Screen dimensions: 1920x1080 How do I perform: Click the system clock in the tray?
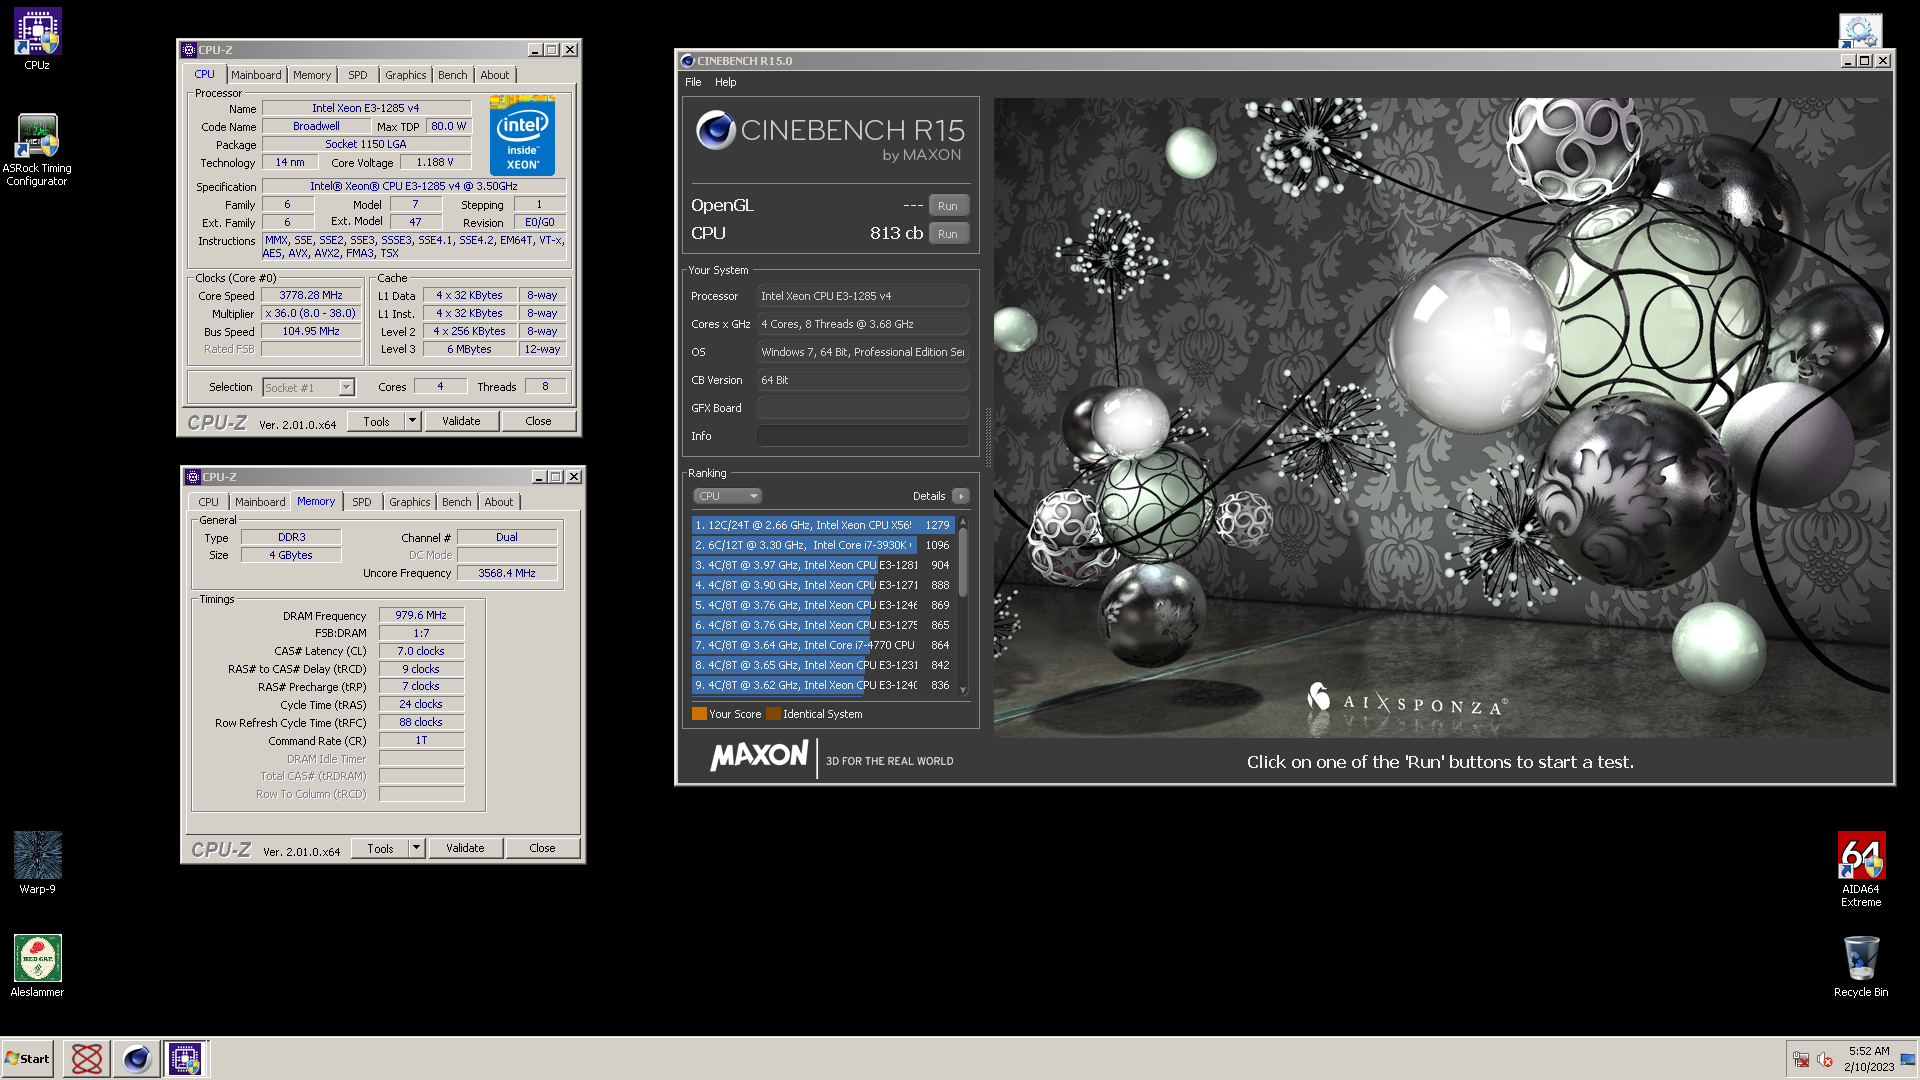[x=1869, y=1059]
